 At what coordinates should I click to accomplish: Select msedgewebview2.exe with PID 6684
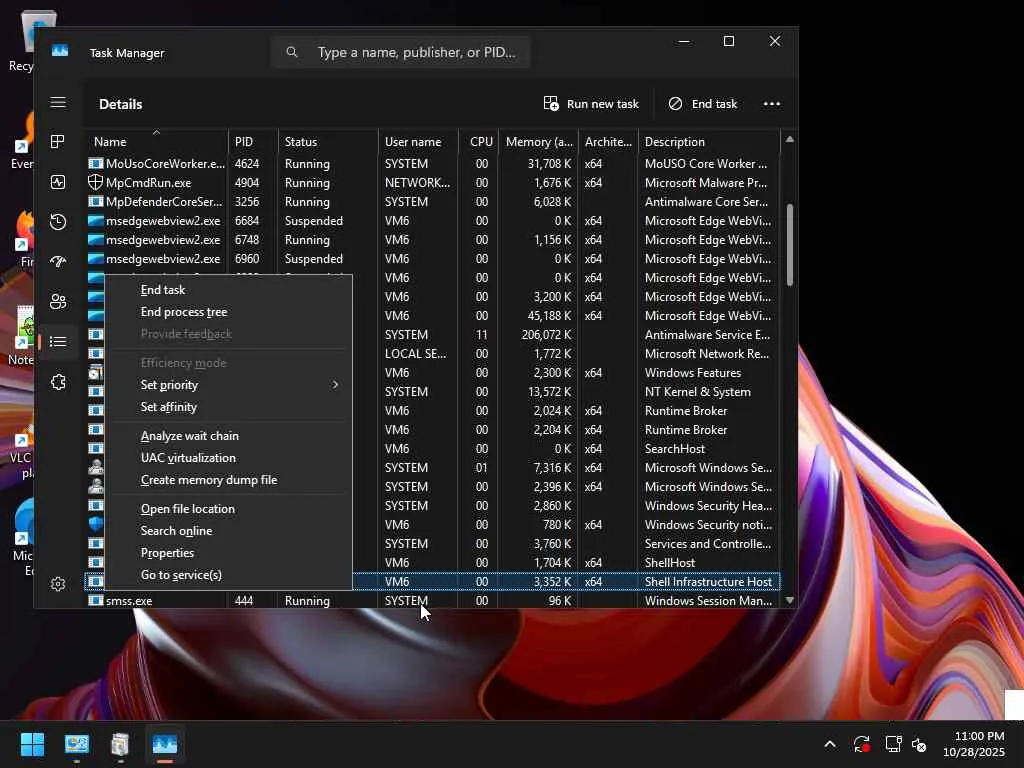(x=432, y=221)
